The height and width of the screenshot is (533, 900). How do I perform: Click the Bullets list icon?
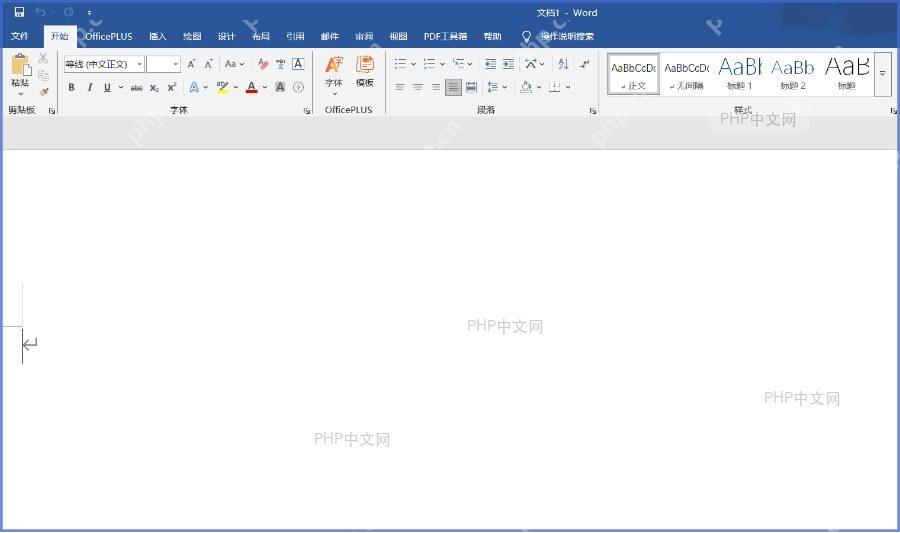click(401, 64)
